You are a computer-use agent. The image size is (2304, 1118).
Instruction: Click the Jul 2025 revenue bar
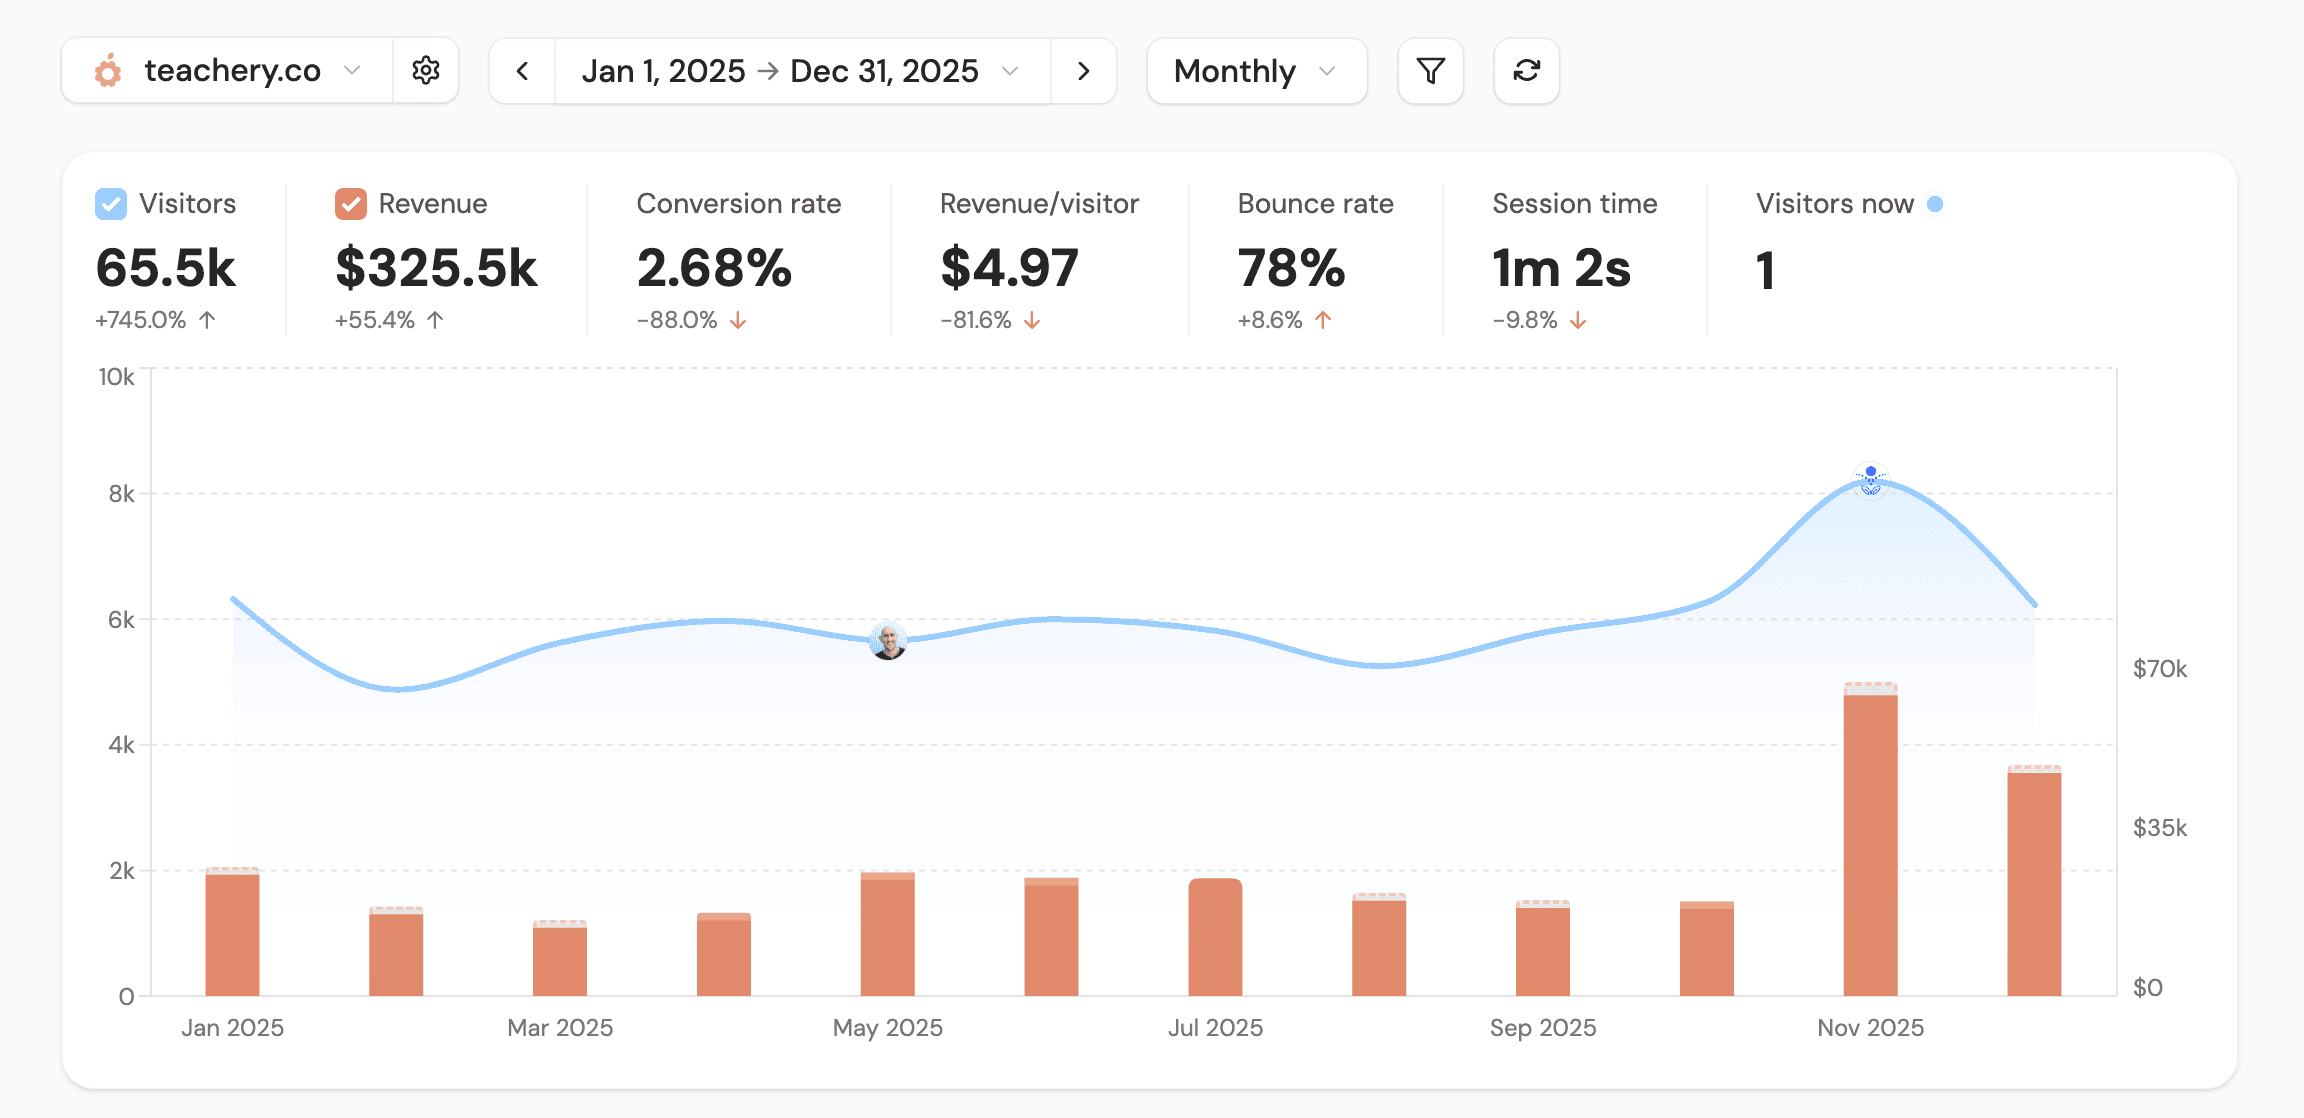(x=1215, y=937)
